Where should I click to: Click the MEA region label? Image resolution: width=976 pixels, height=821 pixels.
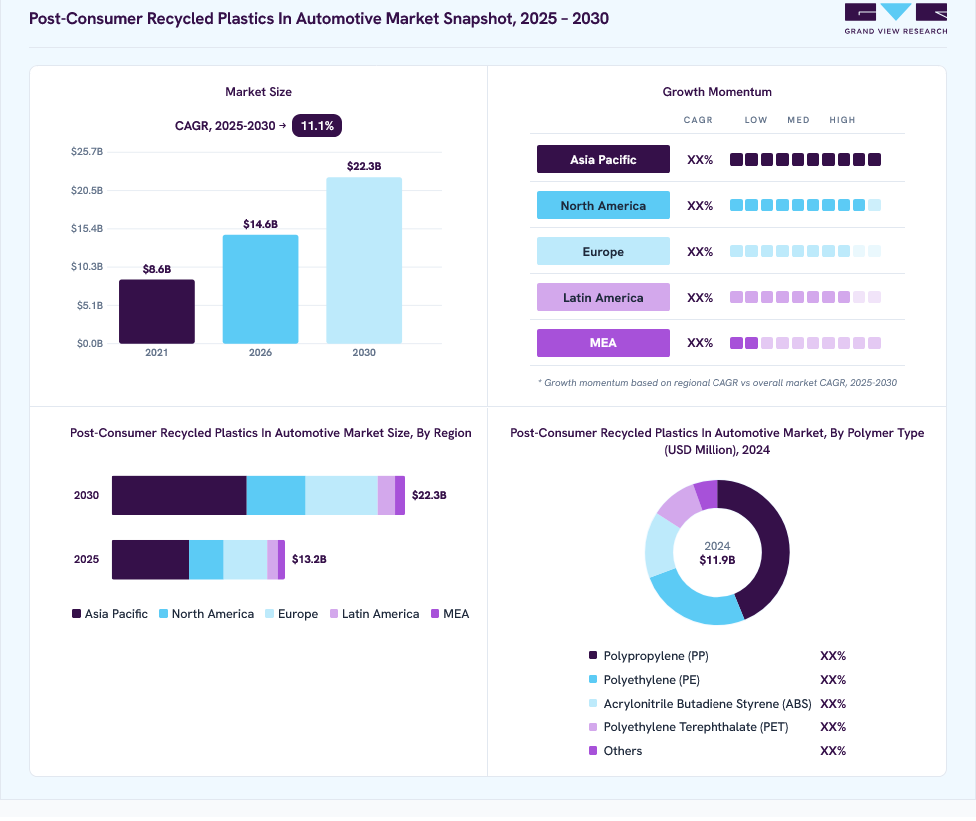603,343
